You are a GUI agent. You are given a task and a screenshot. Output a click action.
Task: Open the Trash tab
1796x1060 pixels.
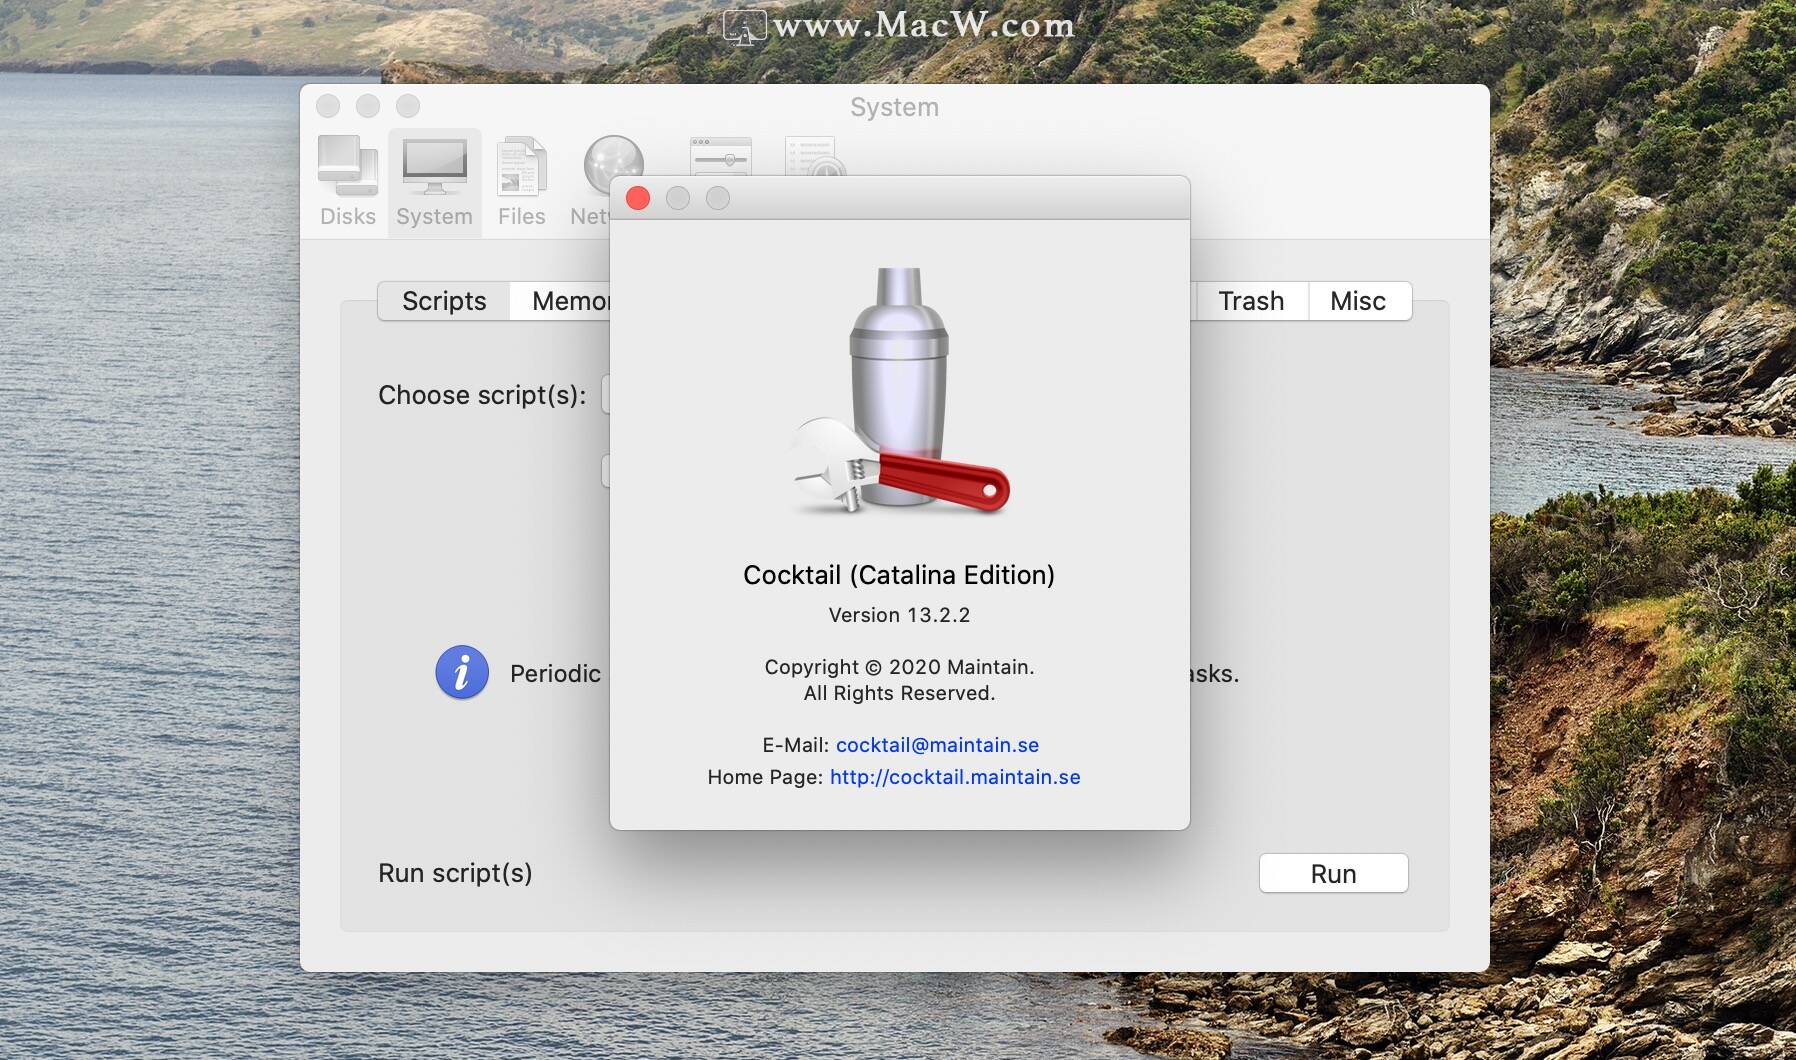click(x=1251, y=301)
